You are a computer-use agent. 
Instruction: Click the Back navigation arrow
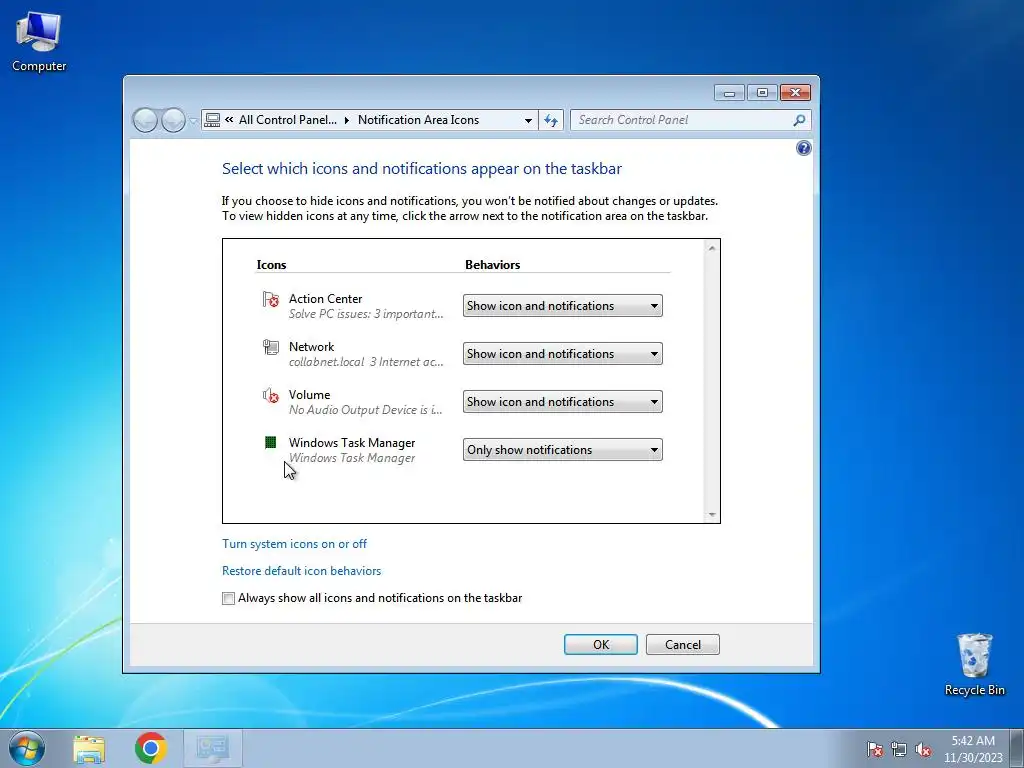pos(145,120)
